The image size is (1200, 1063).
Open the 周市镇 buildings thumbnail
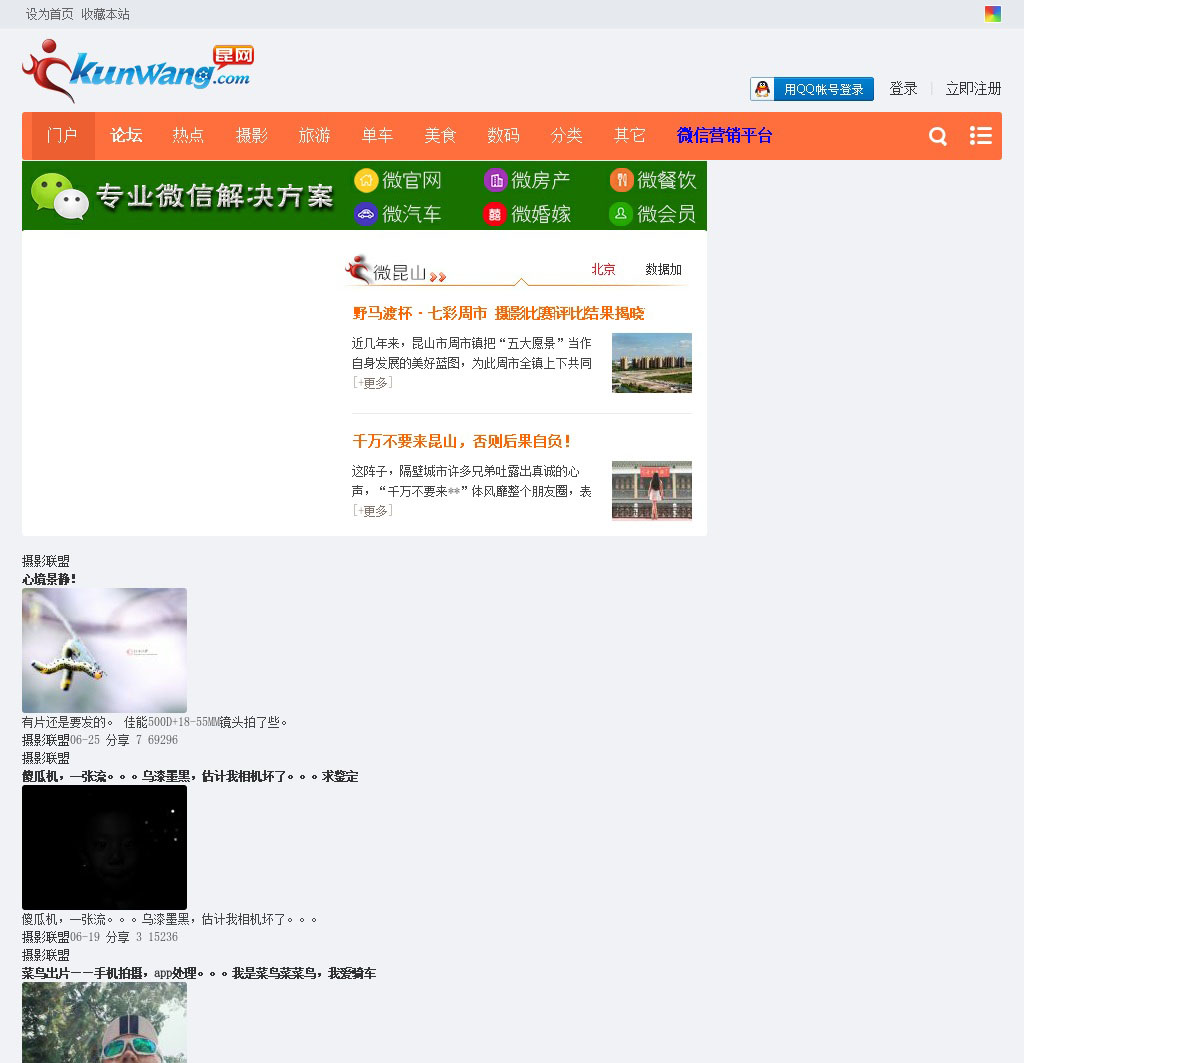(x=652, y=363)
